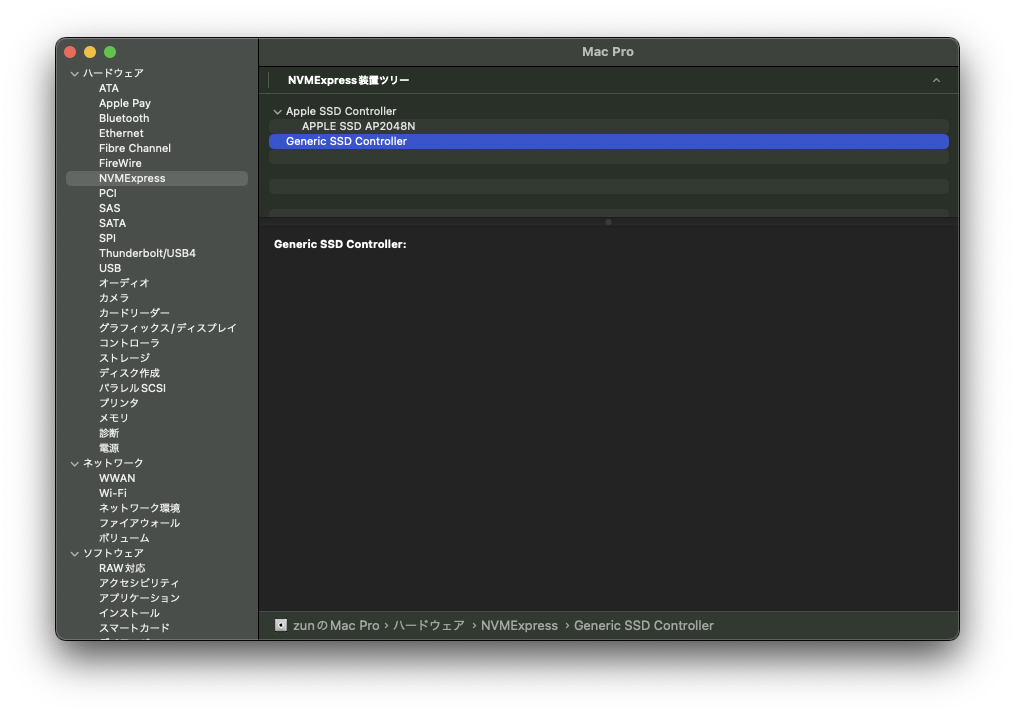Open ディスク作成 in the sidebar
The image size is (1015, 714).
pos(129,373)
